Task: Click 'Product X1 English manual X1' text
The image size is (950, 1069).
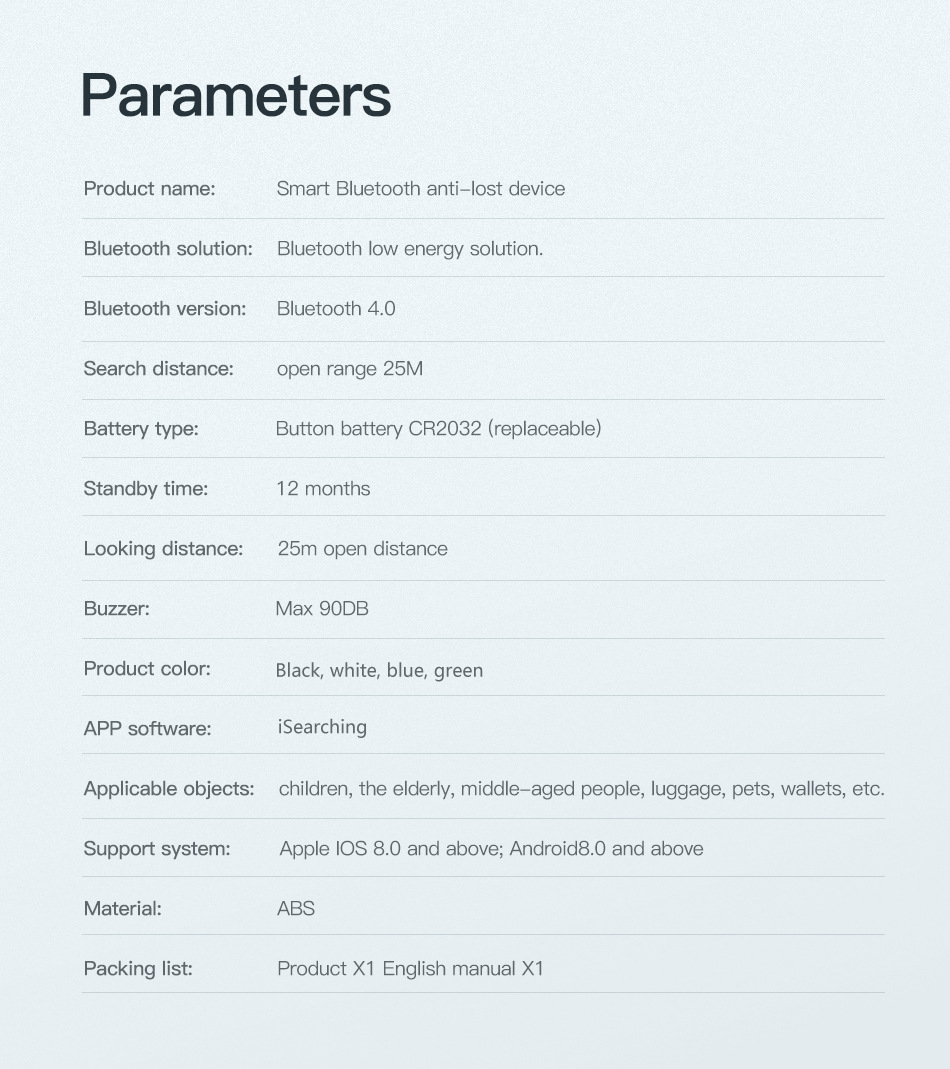Action: pos(410,969)
